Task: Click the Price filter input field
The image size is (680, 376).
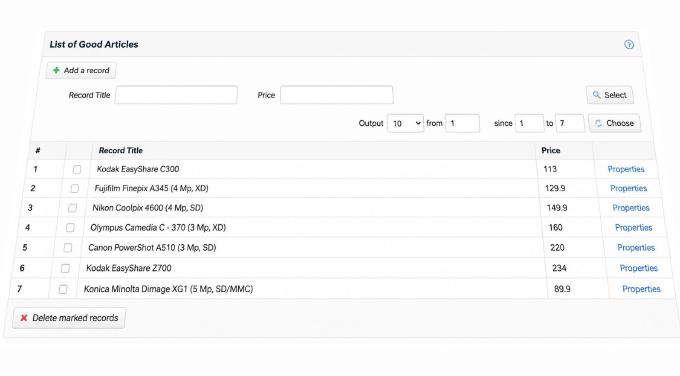Action: 337,95
